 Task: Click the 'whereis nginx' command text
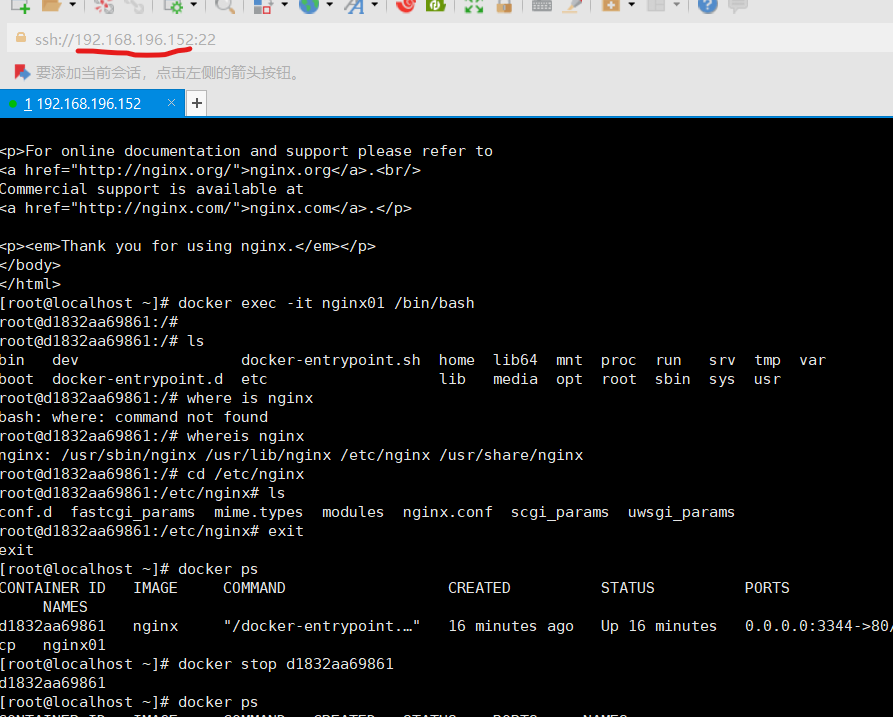[245, 436]
